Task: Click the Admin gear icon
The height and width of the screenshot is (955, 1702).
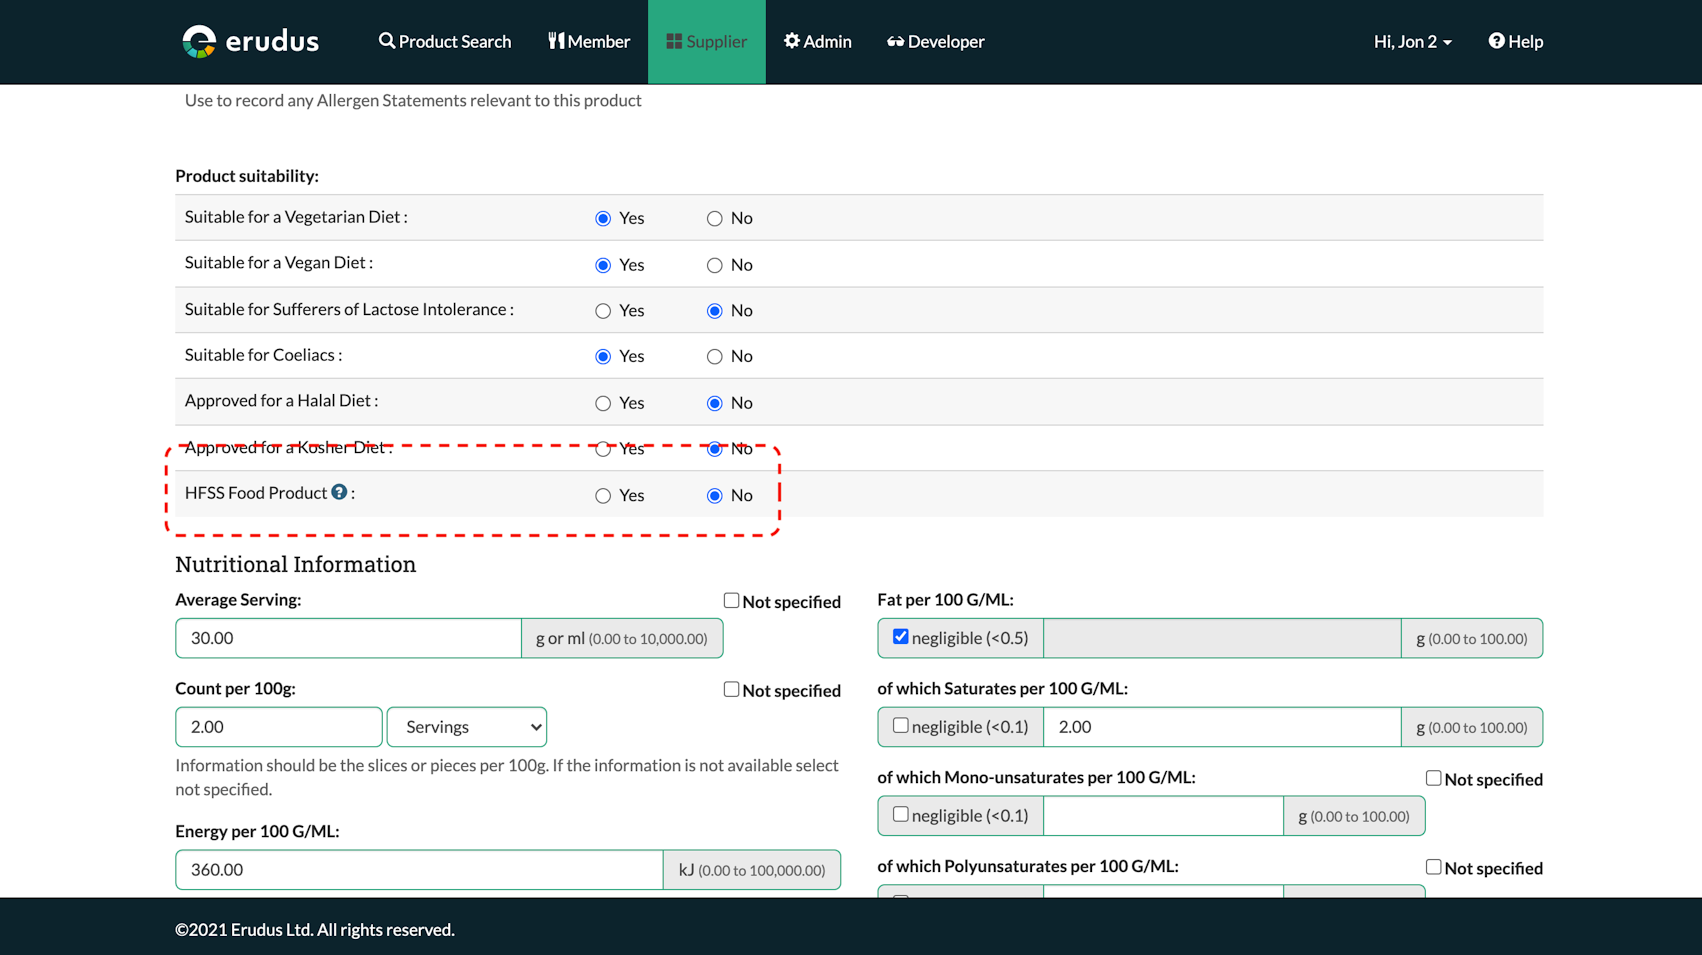Action: 791,41
